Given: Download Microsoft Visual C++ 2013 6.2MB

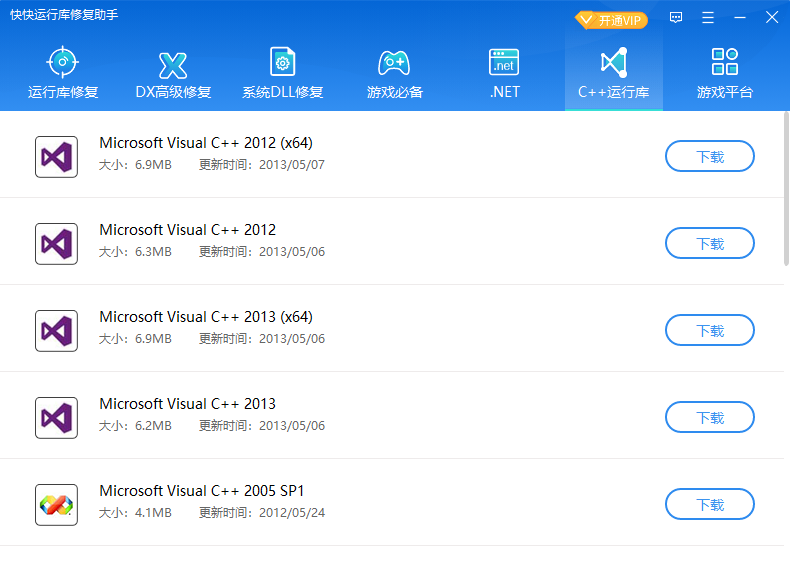Looking at the screenshot, I should point(710,417).
